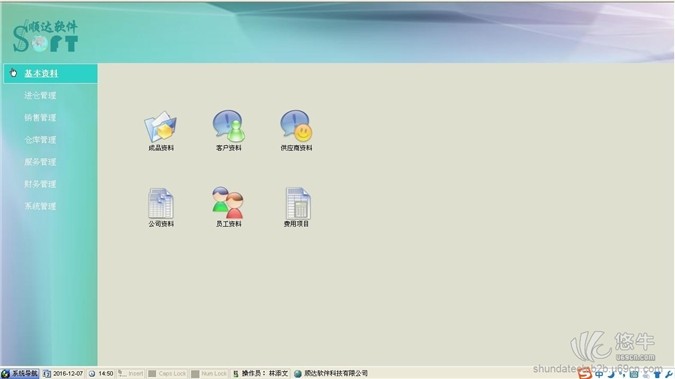Image resolution: width=675 pixels, height=379 pixels.
Task: Click the Insert indicator in status bar
Action: click(131, 373)
